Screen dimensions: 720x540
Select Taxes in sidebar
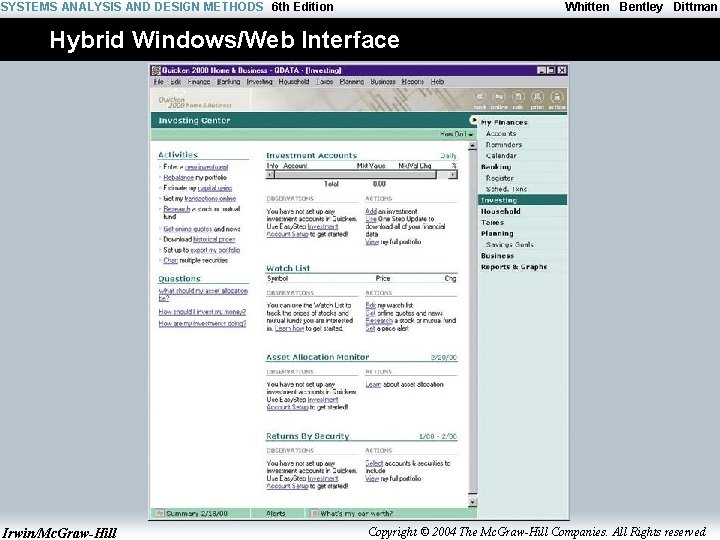(492, 222)
